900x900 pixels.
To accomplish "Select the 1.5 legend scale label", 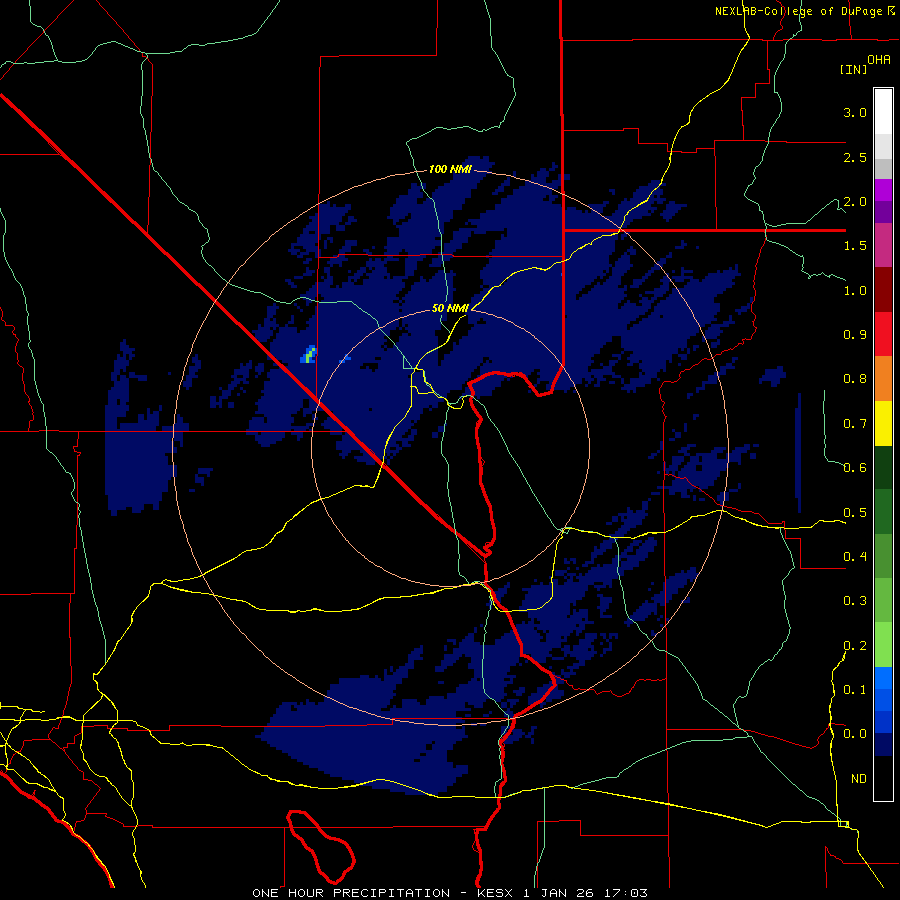I will pyautogui.click(x=855, y=246).
